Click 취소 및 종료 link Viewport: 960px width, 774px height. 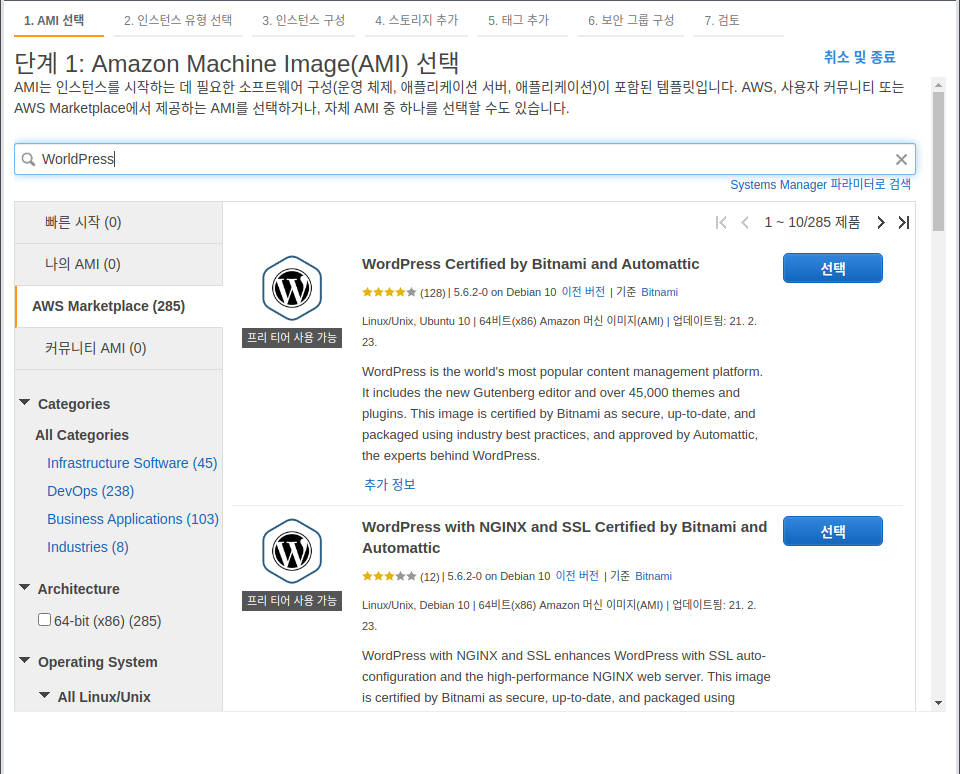[860, 57]
